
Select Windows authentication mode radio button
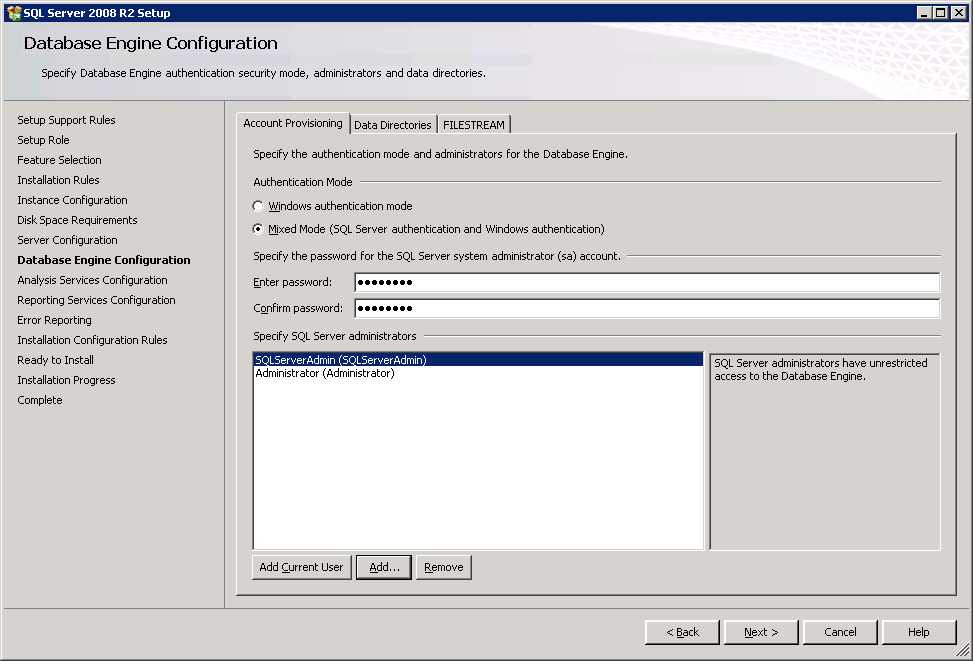[x=258, y=206]
